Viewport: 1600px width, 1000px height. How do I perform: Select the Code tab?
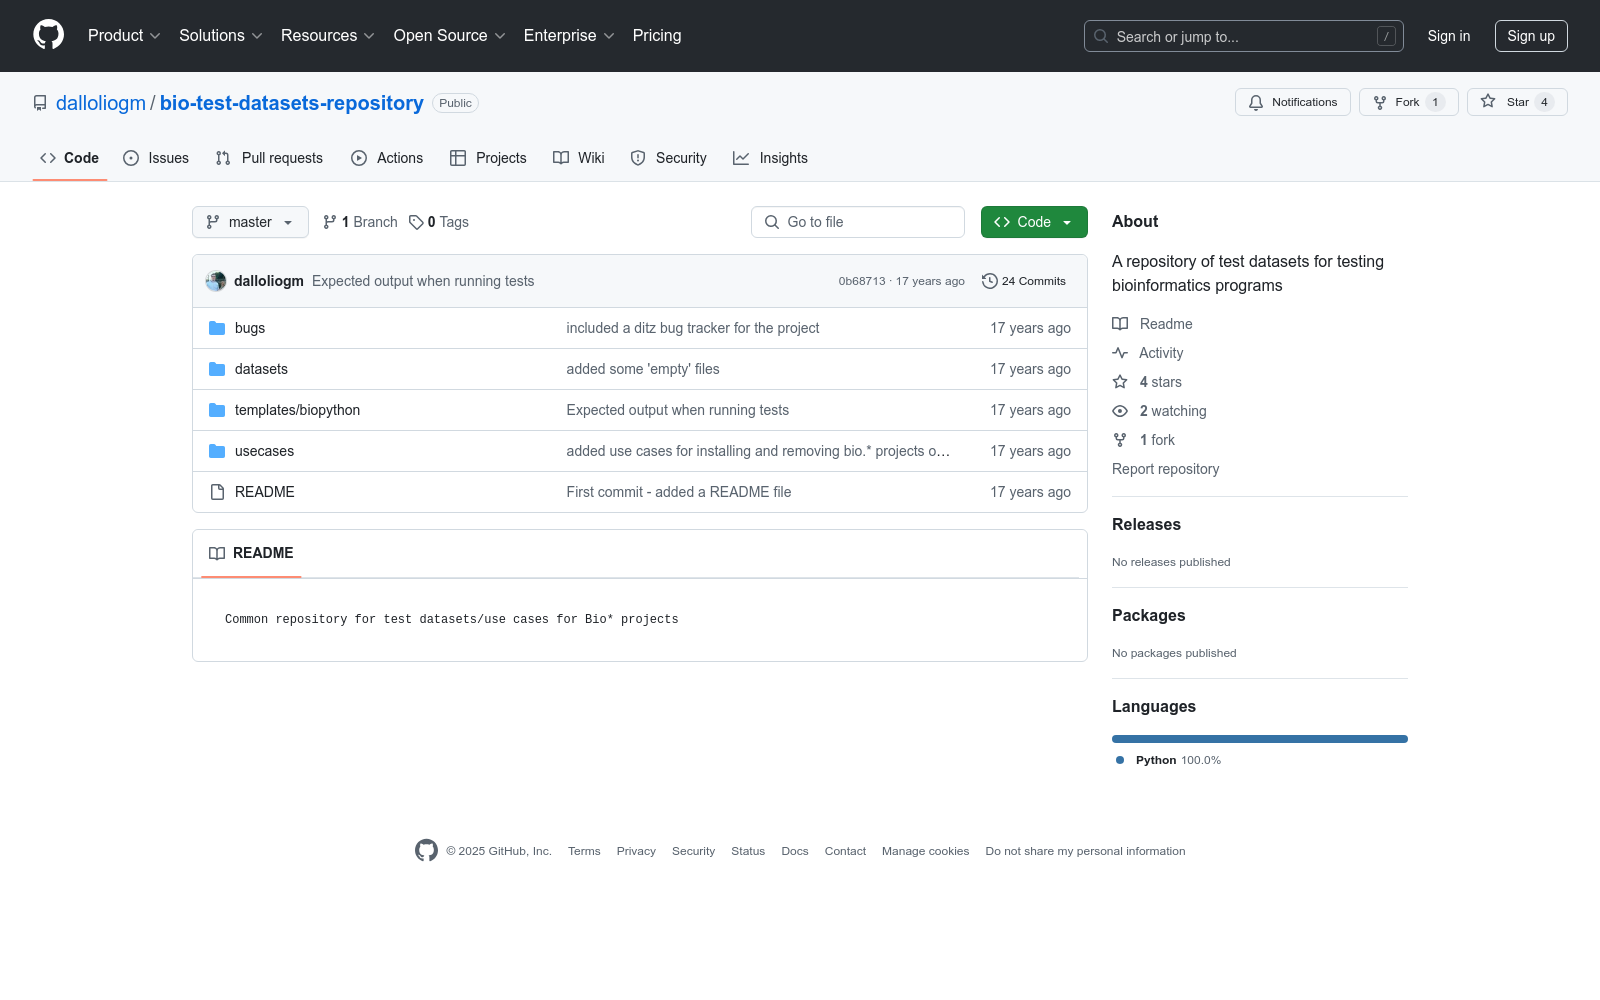(x=69, y=158)
